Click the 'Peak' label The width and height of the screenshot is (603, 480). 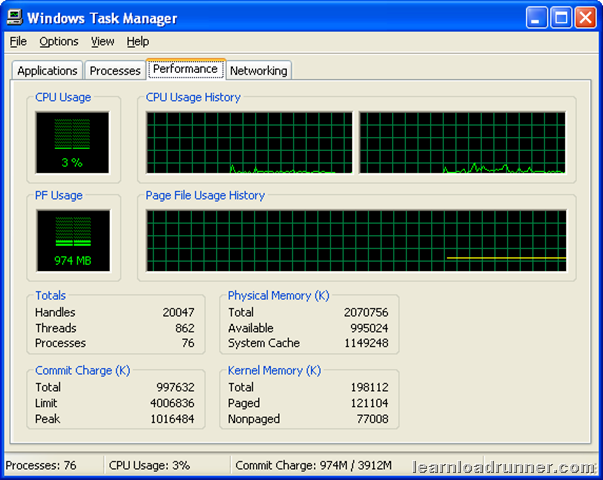tap(47, 418)
